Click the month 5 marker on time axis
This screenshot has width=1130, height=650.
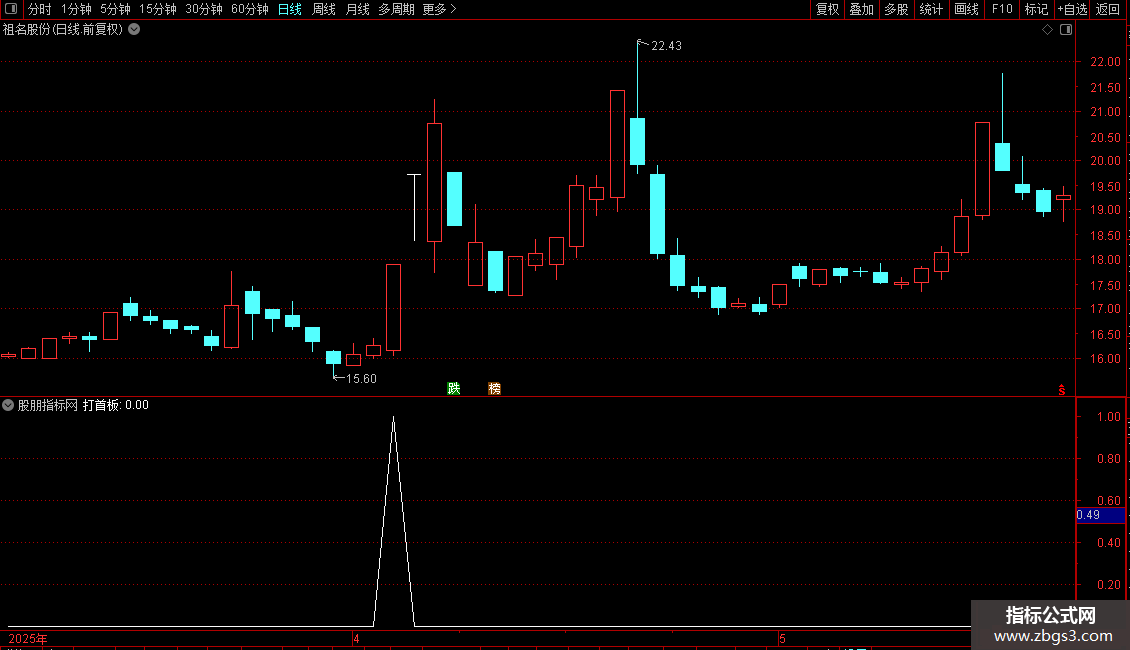[782, 638]
